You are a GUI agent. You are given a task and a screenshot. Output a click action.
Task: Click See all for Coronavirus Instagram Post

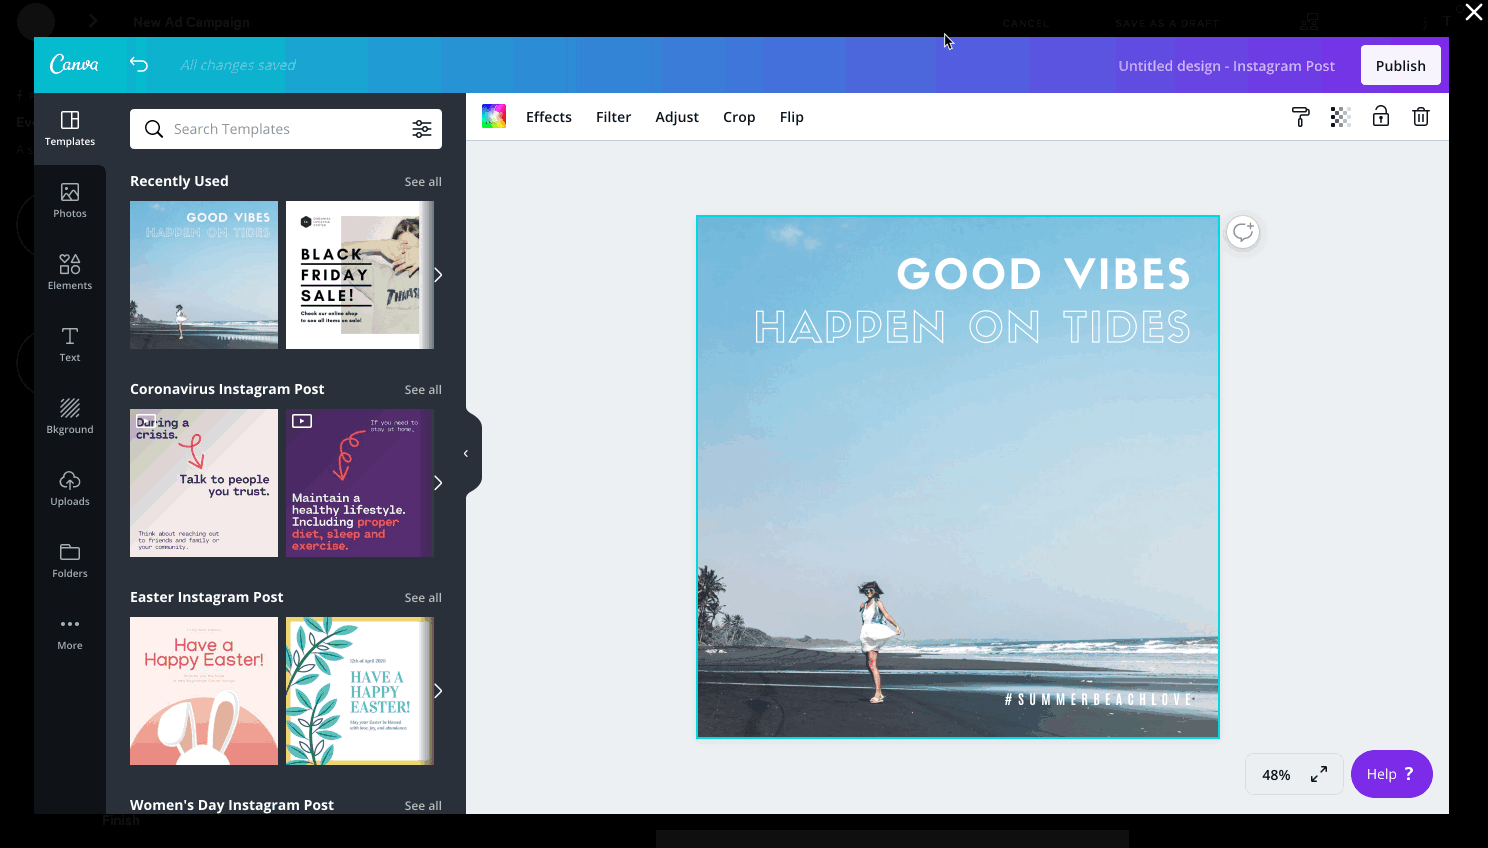click(423, 390)
